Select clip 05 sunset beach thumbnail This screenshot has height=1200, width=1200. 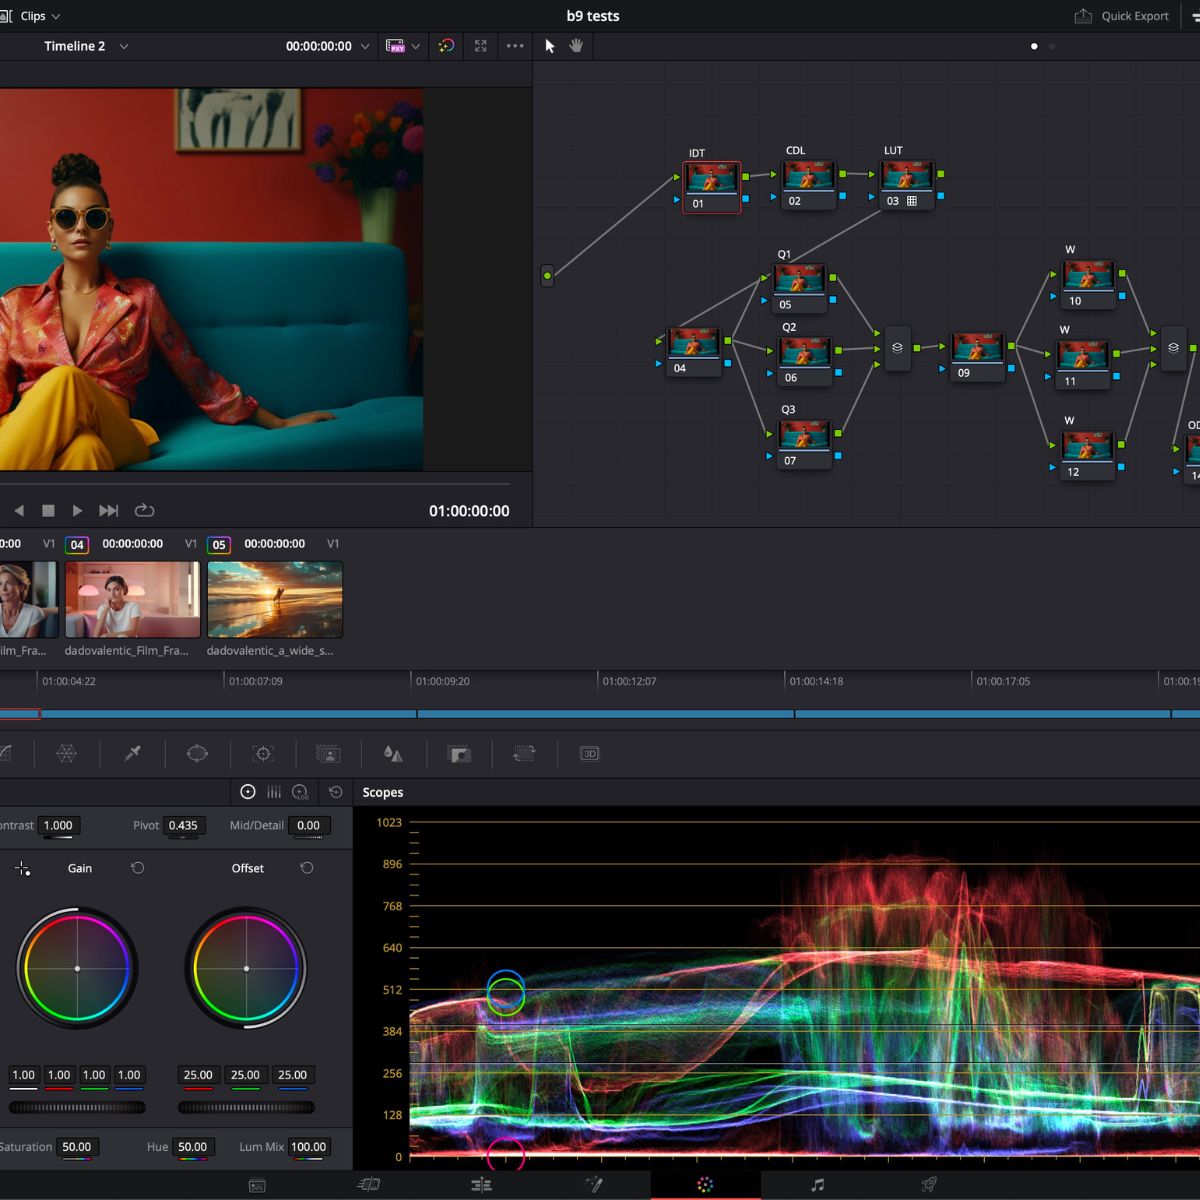(x=275, y=599)
